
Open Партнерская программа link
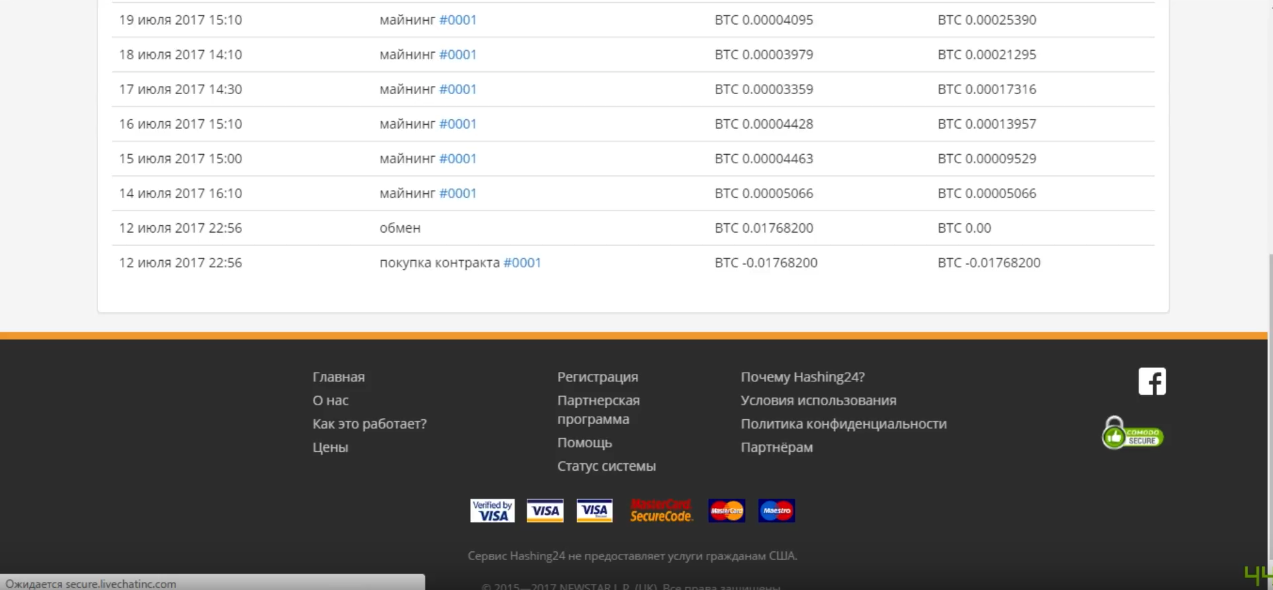[598, 410]
